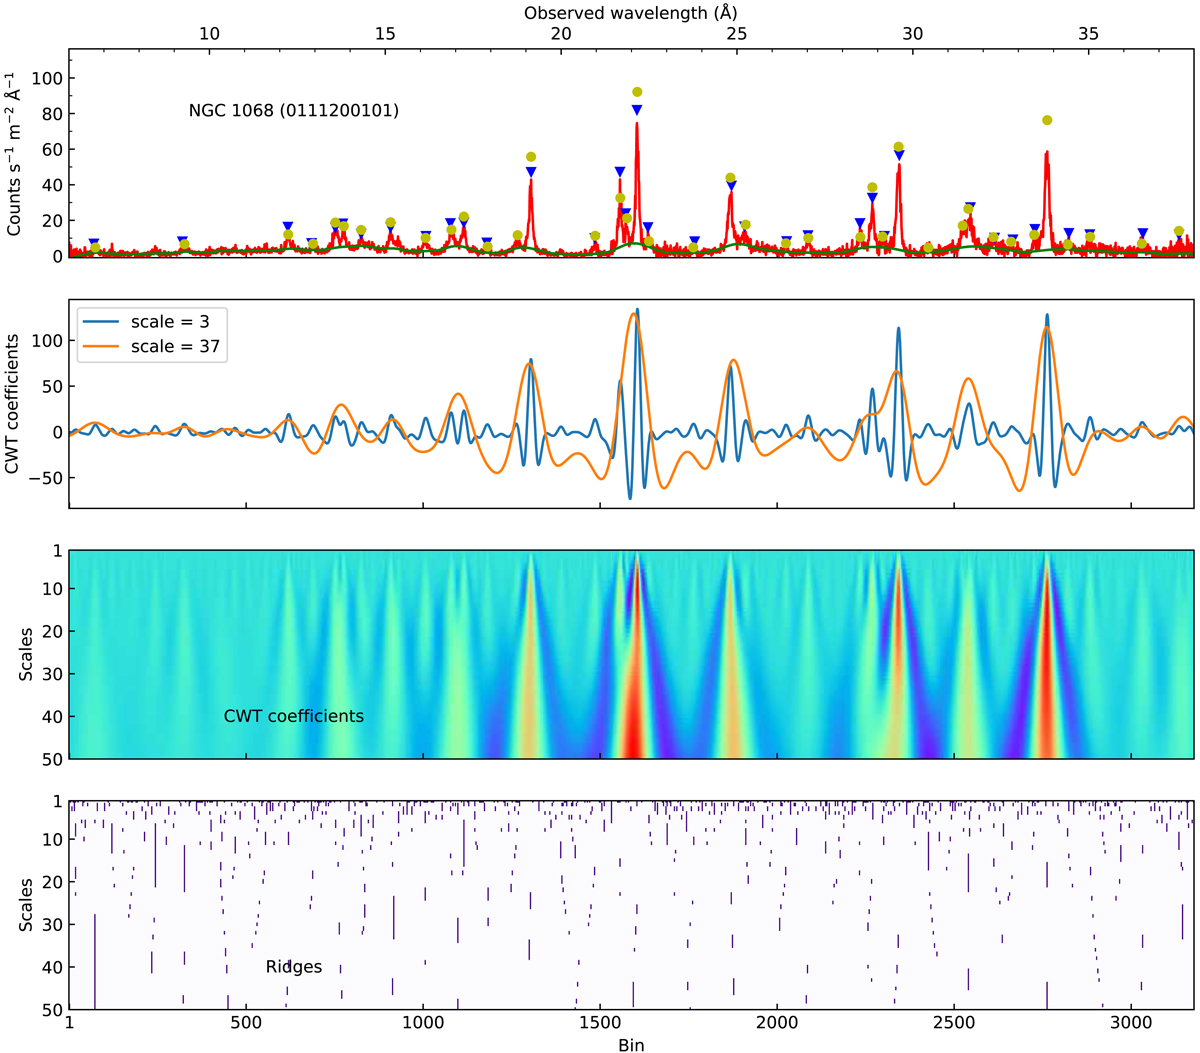Click the yellow circle above the 29.5 Å peak
This screenshot has width=1200, height=1053.
898,147
